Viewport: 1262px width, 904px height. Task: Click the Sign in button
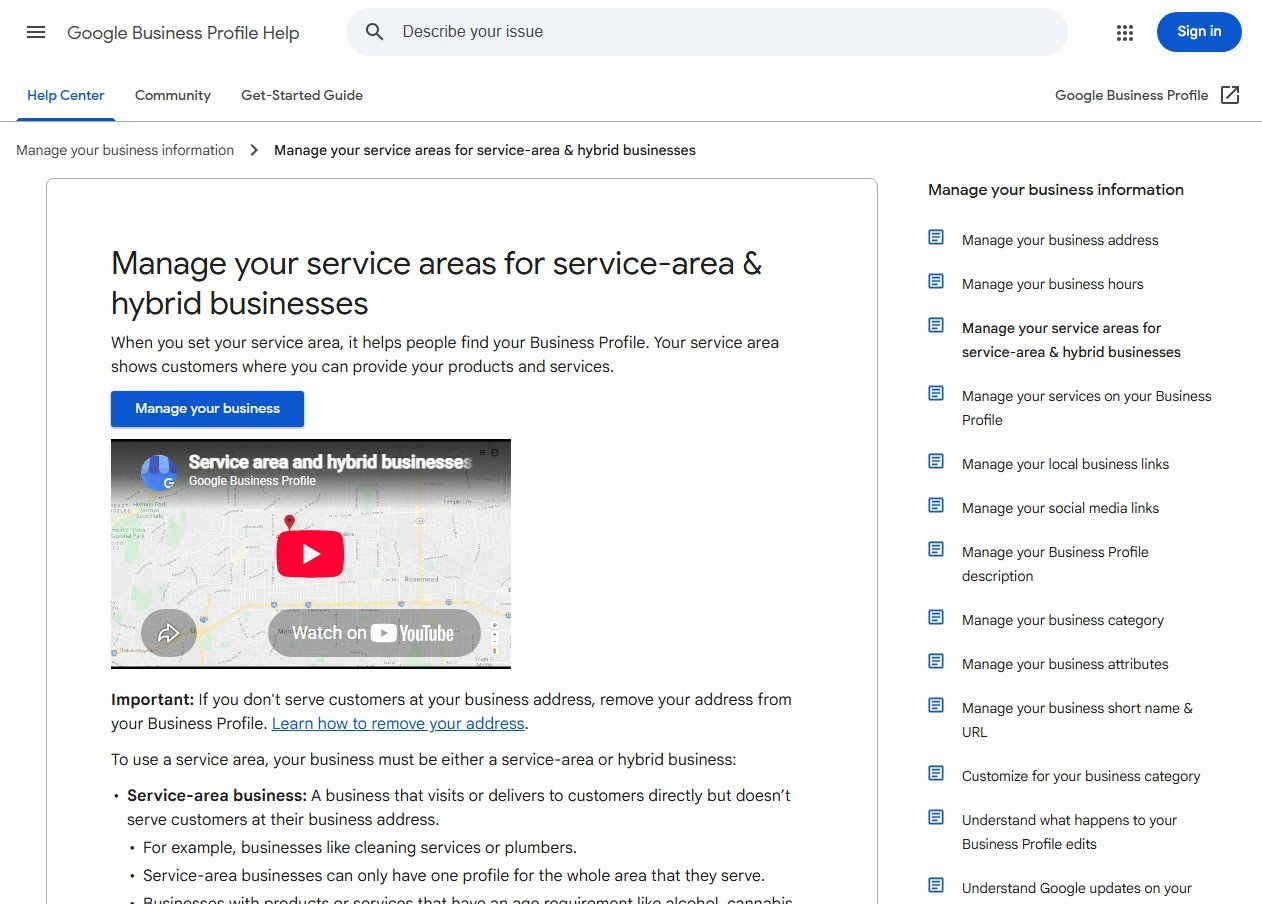point(1199,32)
